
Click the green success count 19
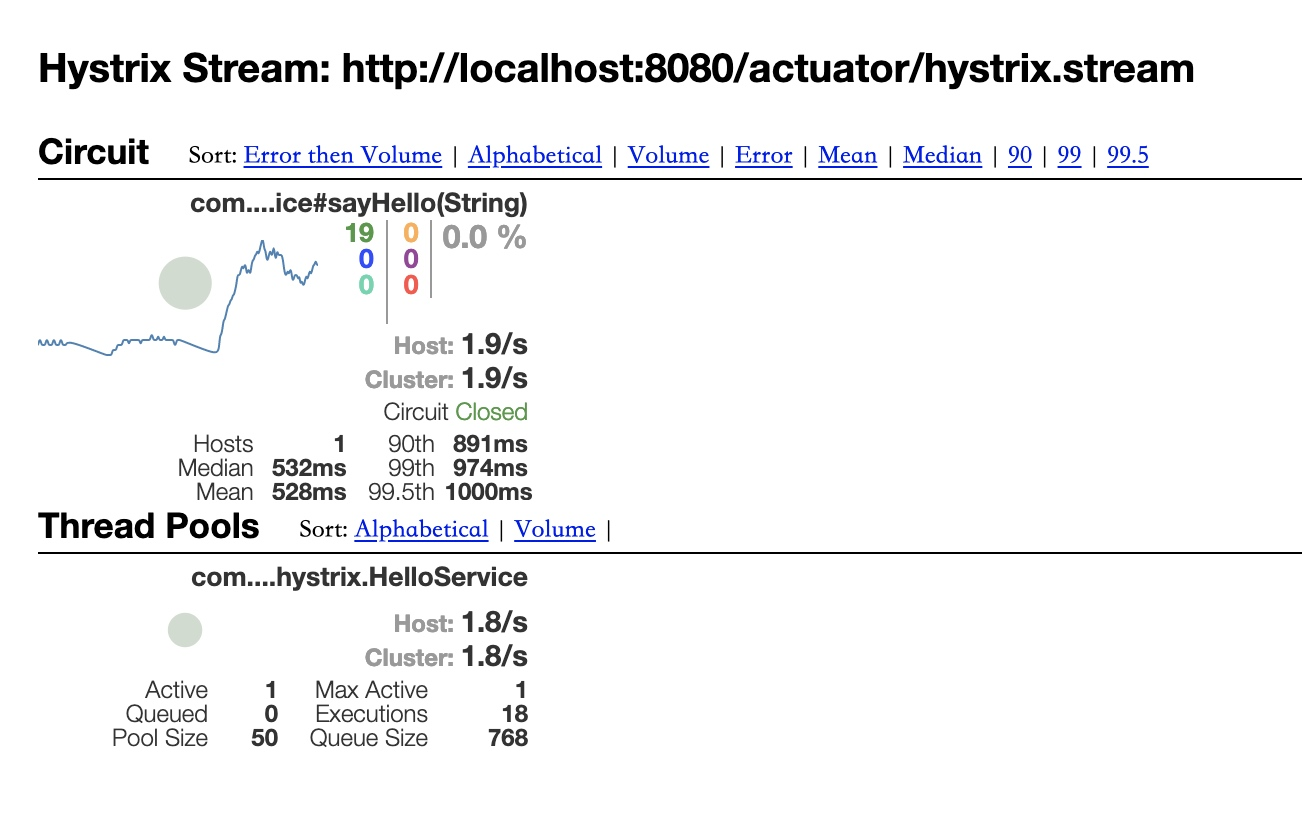click(x=359, y=234)
